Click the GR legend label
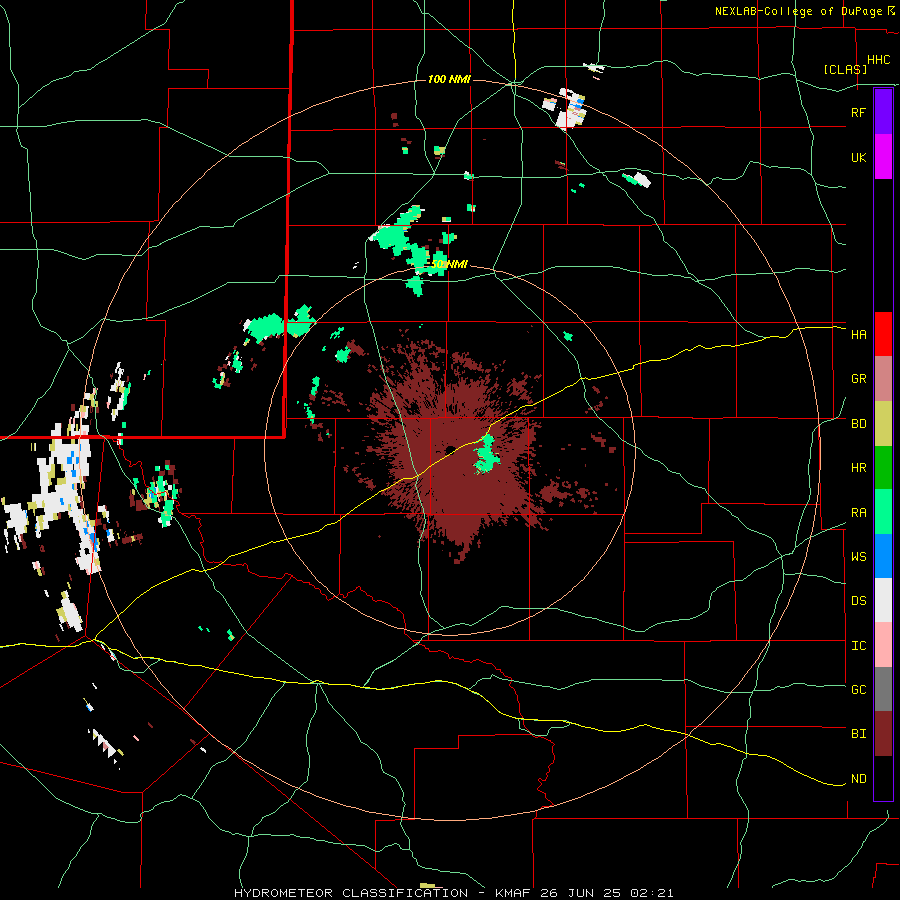The width and height of the screenshot is (900, 900). pos(858,379)
